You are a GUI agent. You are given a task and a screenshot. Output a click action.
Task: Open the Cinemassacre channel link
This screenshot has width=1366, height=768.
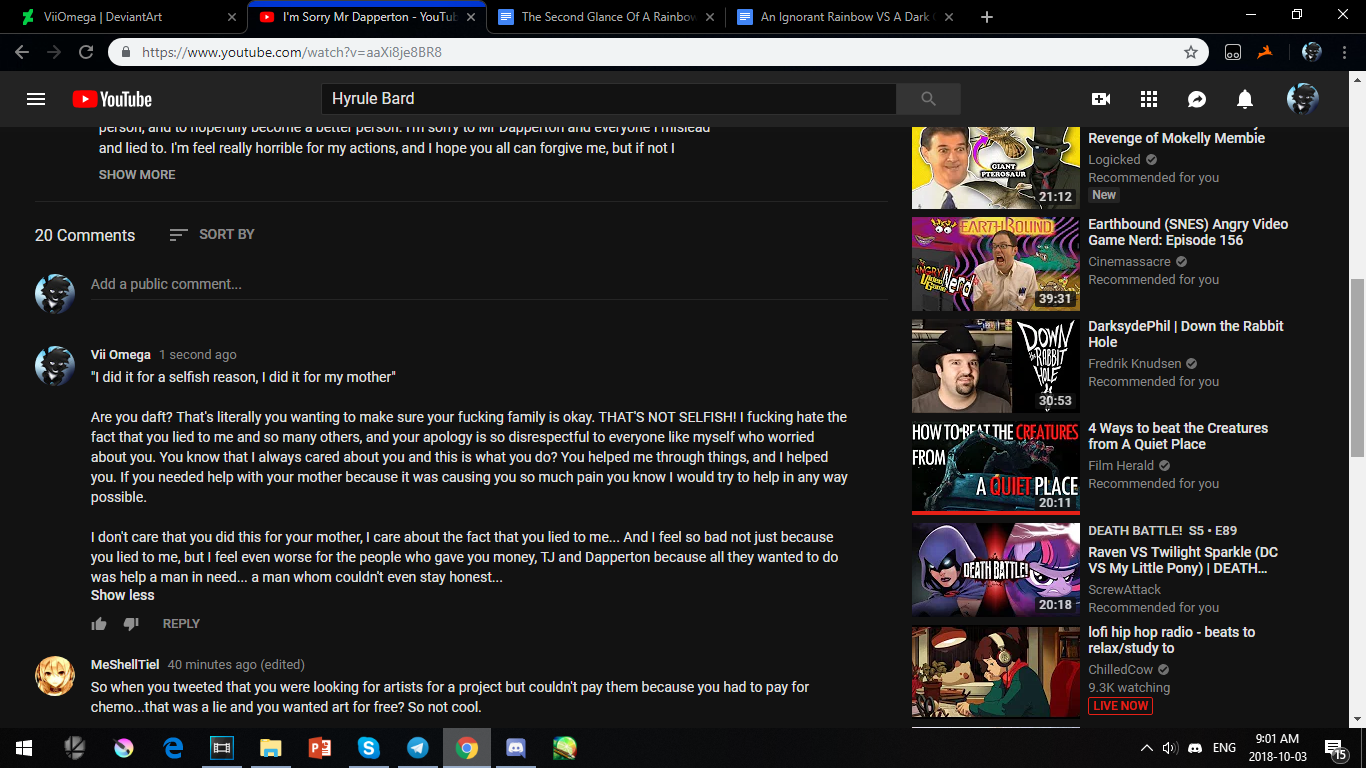[x=1129, y=262]
